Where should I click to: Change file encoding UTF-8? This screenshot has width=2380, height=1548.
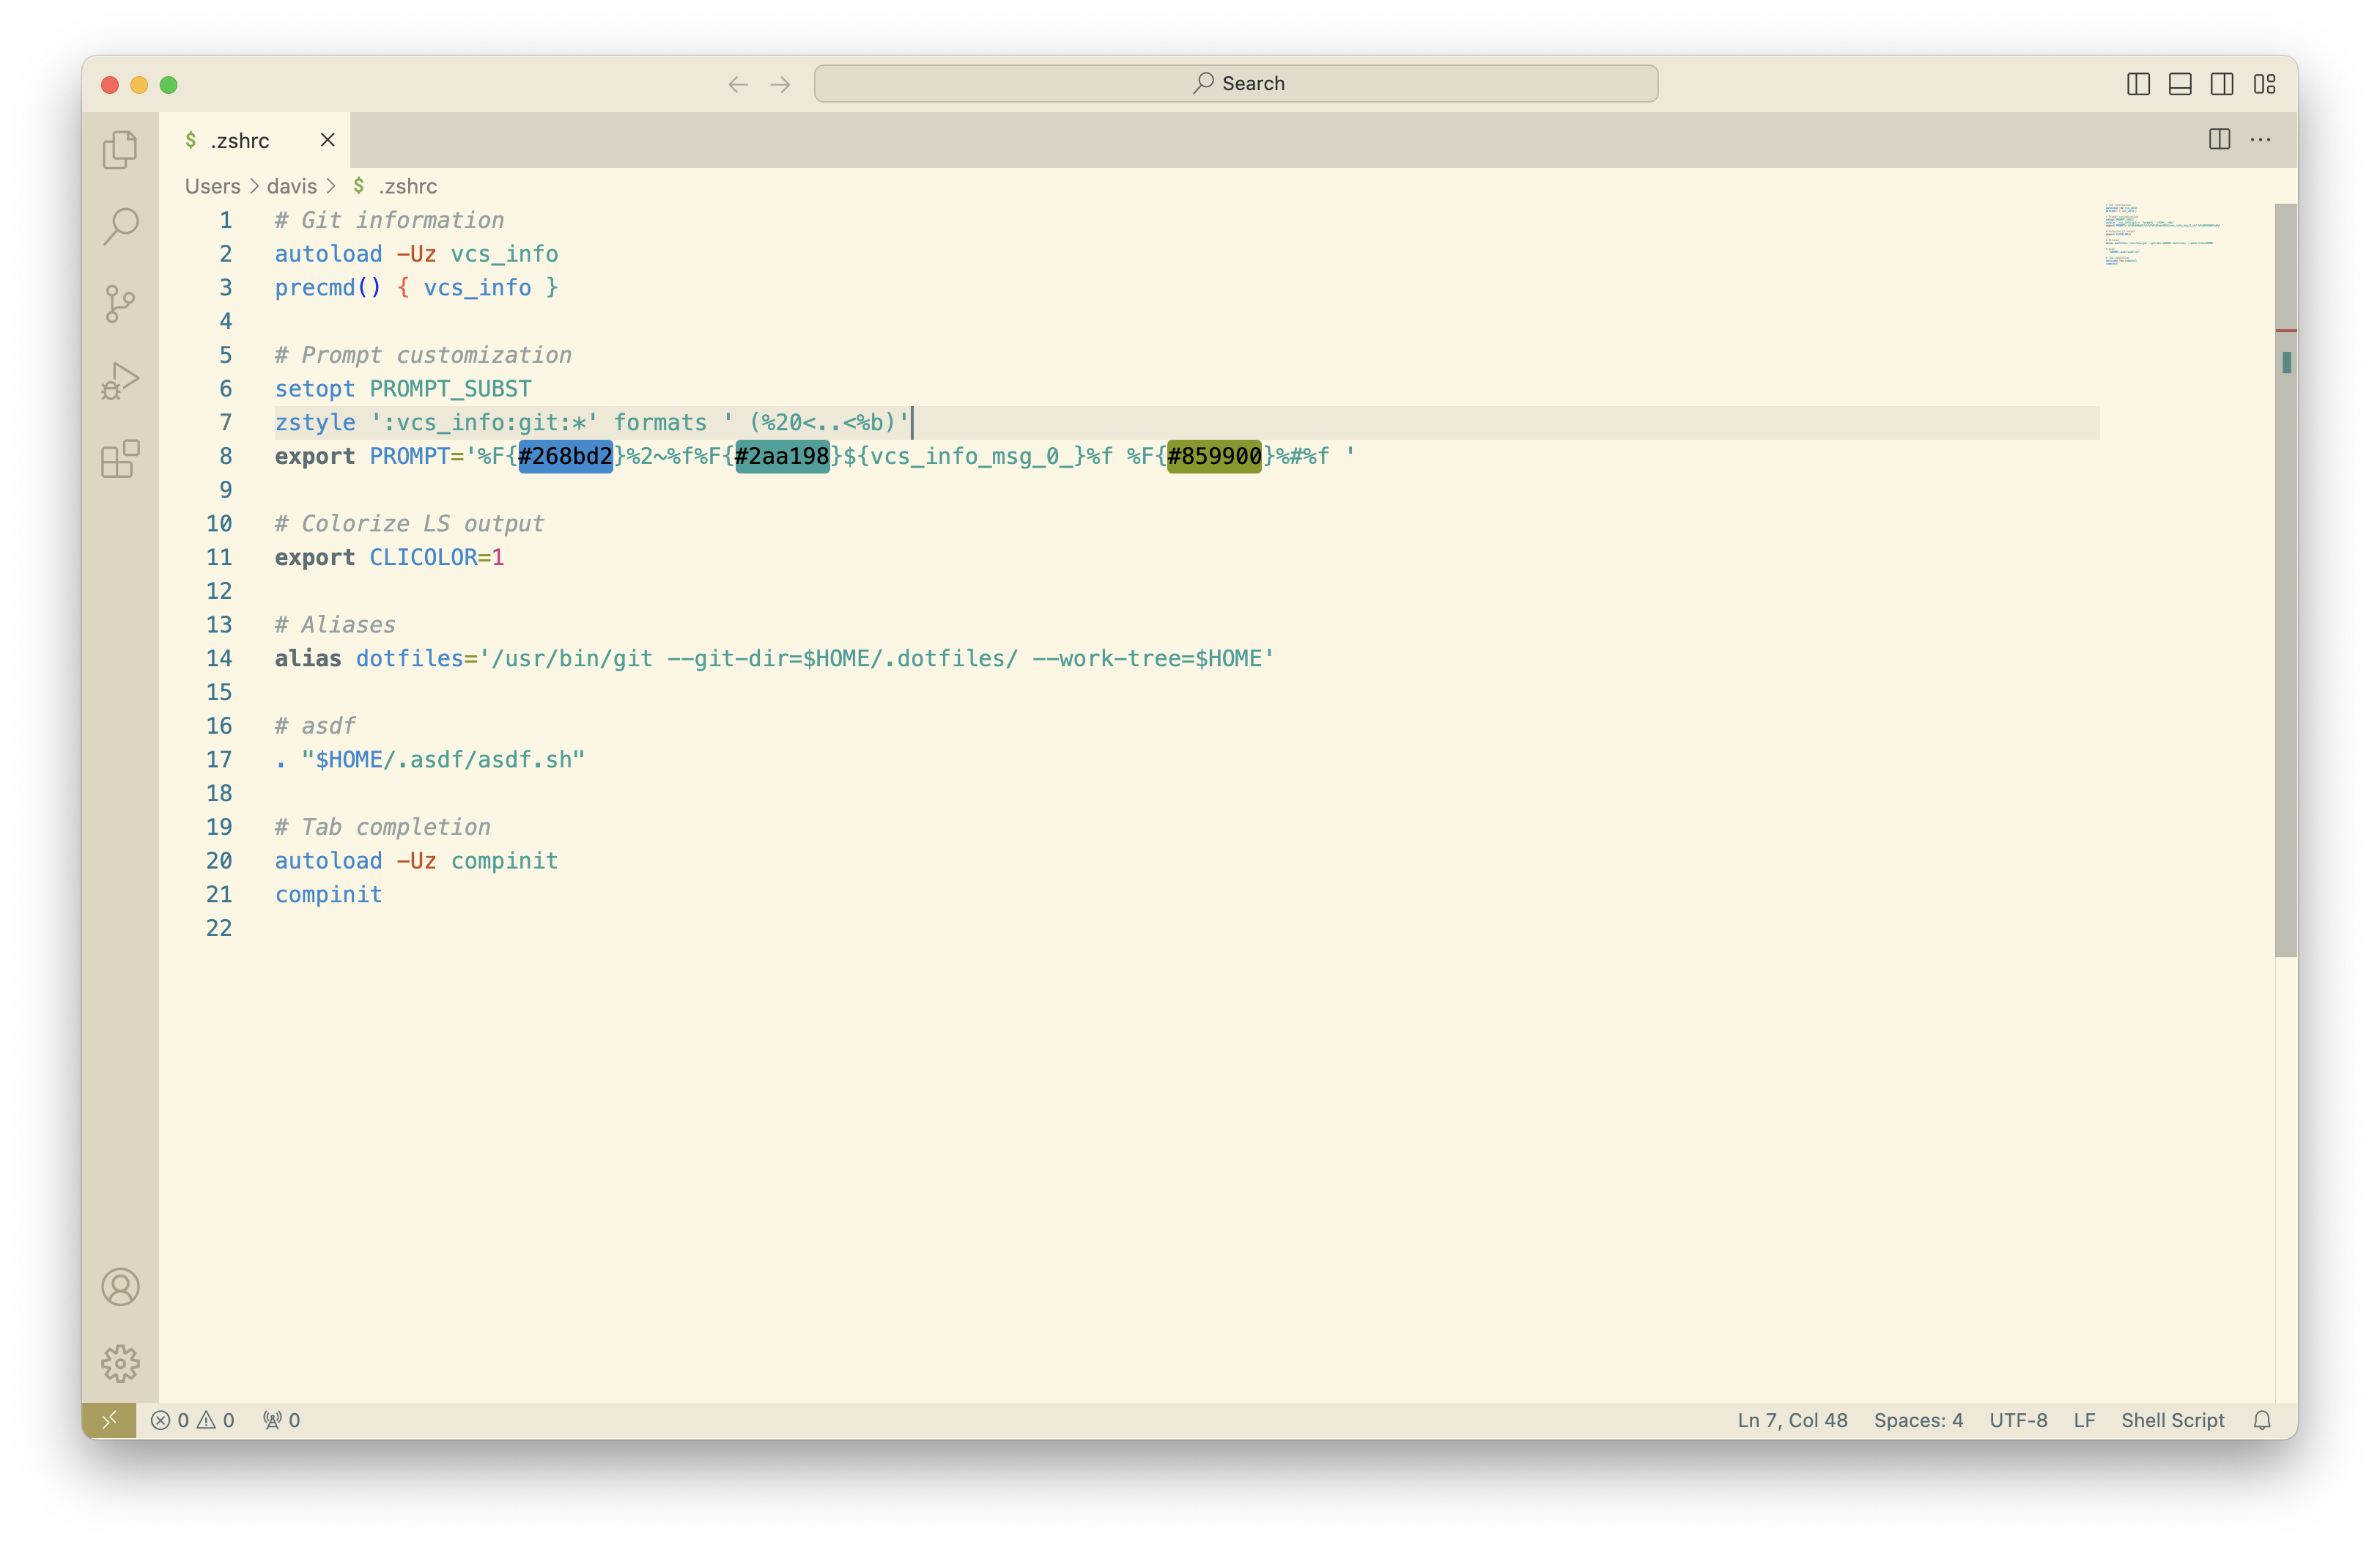pyautogui.click(x=2018, y=1420)
